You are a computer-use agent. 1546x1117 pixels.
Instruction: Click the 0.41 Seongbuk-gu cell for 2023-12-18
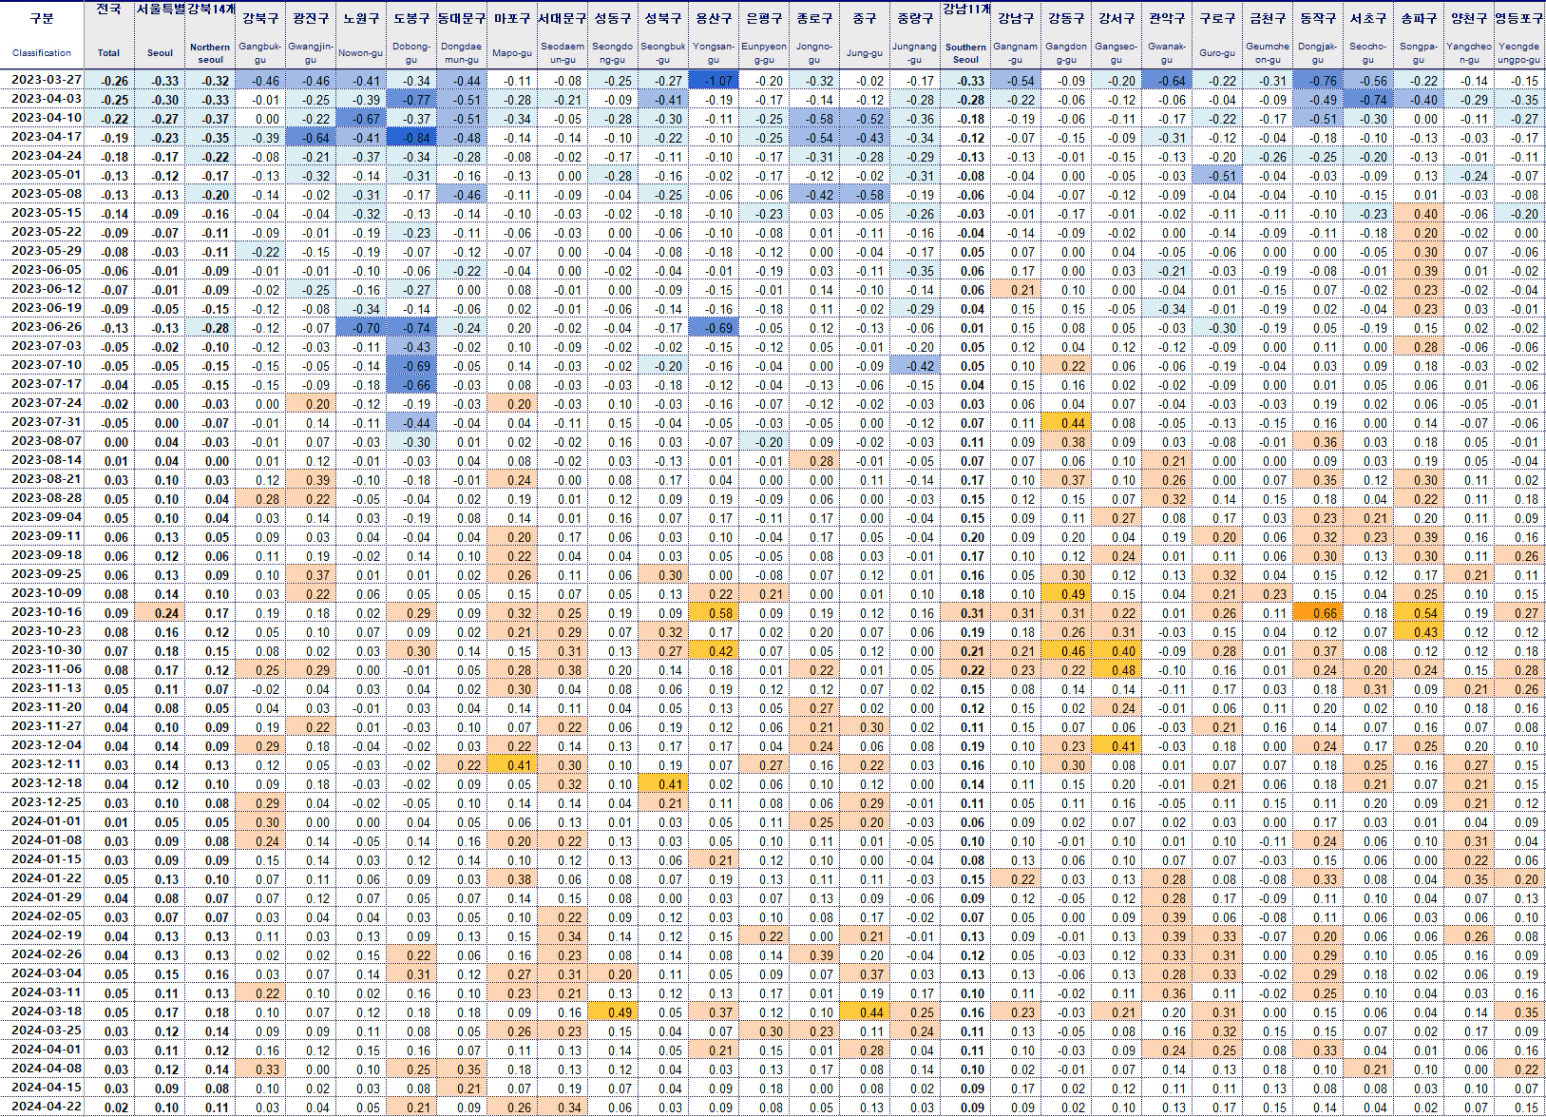point(663,784)
